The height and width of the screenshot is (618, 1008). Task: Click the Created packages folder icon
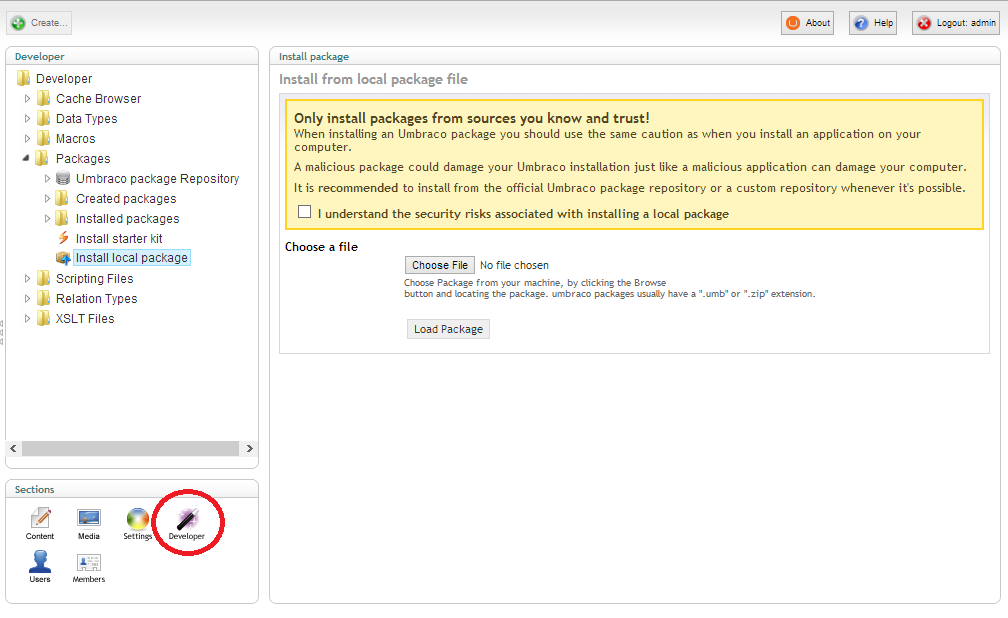click(x=62, y=198)
